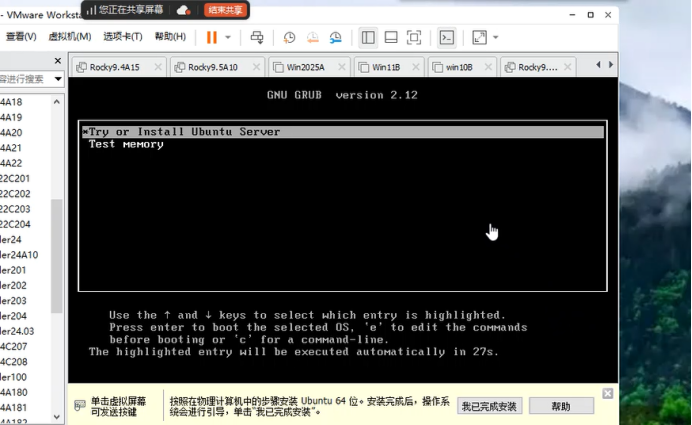692x425 pixels.
Task: Click the orange pause virtual machine icon
Action: [x=211, y=37]
